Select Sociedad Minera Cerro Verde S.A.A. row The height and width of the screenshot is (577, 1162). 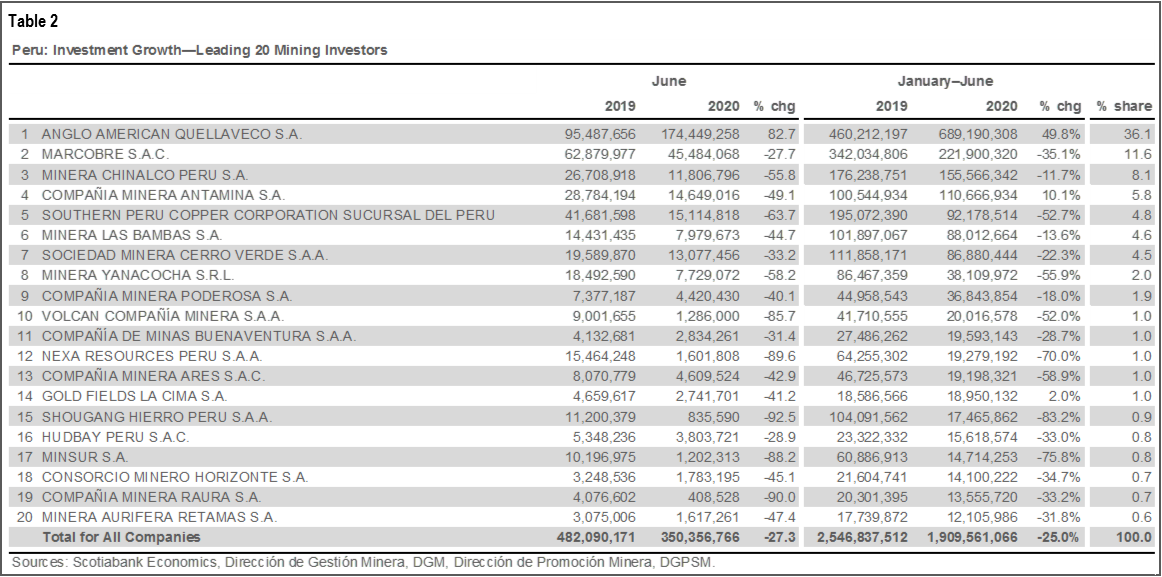tap(184, 255)
